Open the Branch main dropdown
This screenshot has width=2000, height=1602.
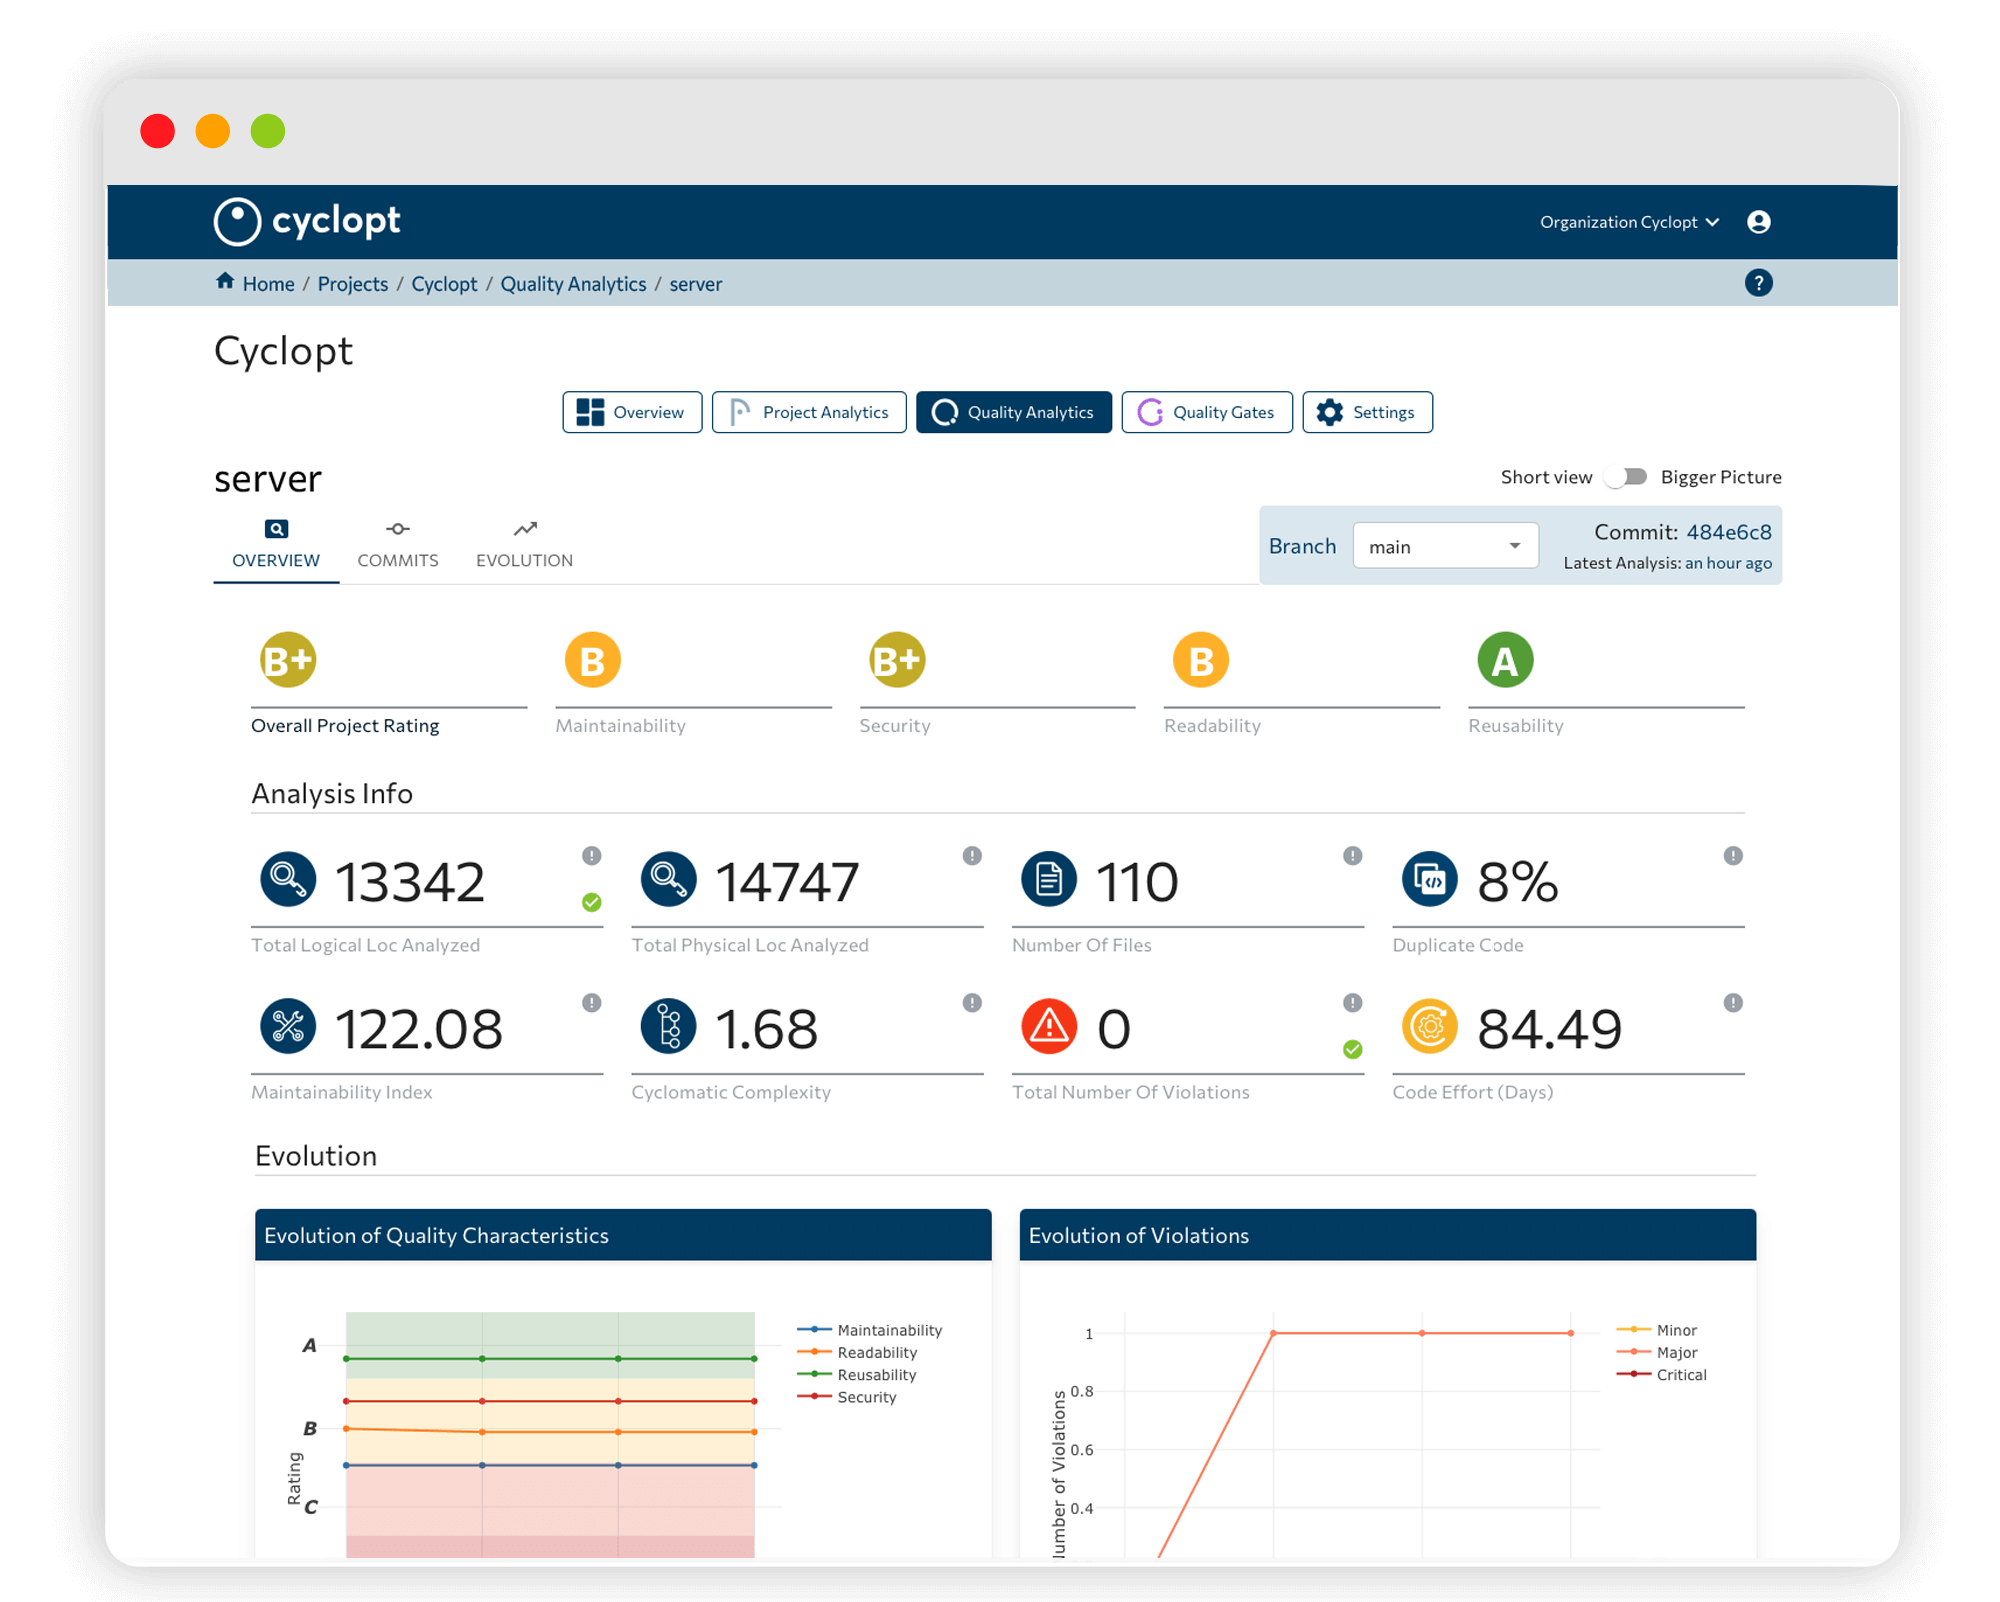point(1444,546)
